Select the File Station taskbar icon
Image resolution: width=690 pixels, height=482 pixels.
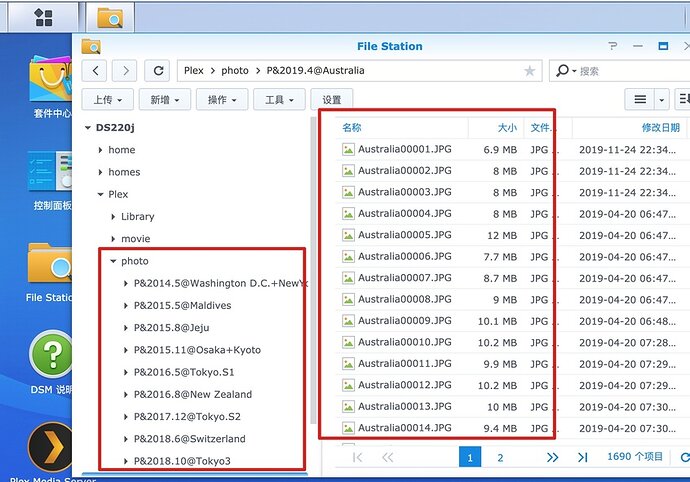coord(110,18)
